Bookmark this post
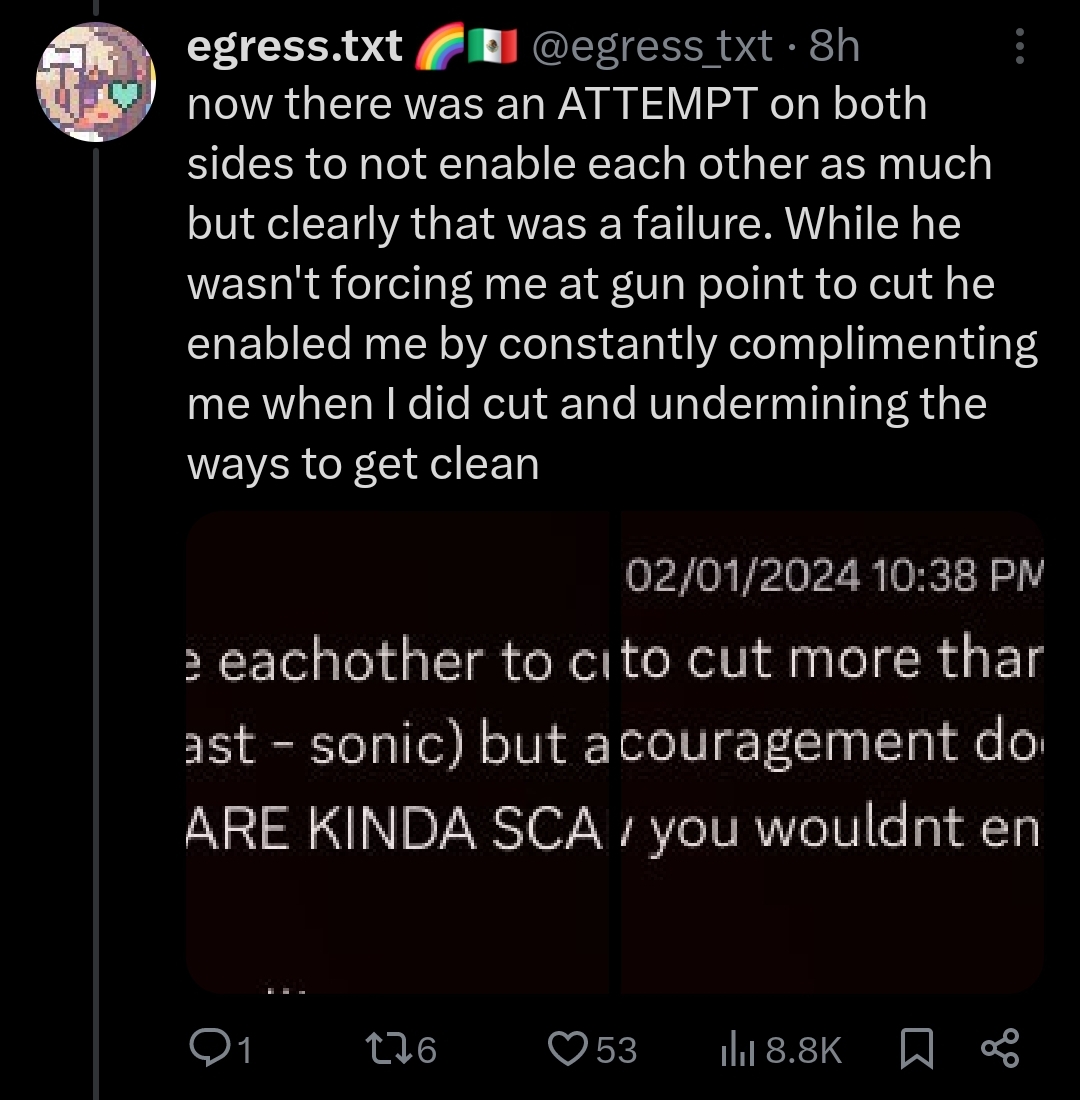 [x=916, y=1048]
